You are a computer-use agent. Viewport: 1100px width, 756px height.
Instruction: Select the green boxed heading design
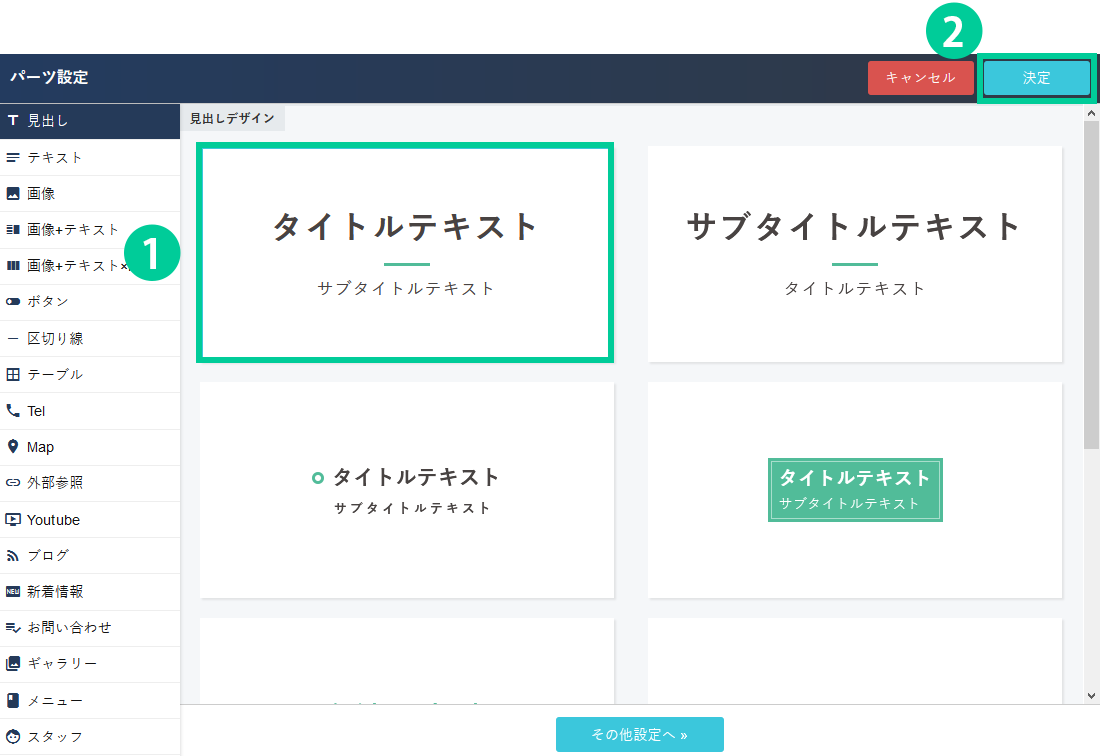tap(855, 490)
